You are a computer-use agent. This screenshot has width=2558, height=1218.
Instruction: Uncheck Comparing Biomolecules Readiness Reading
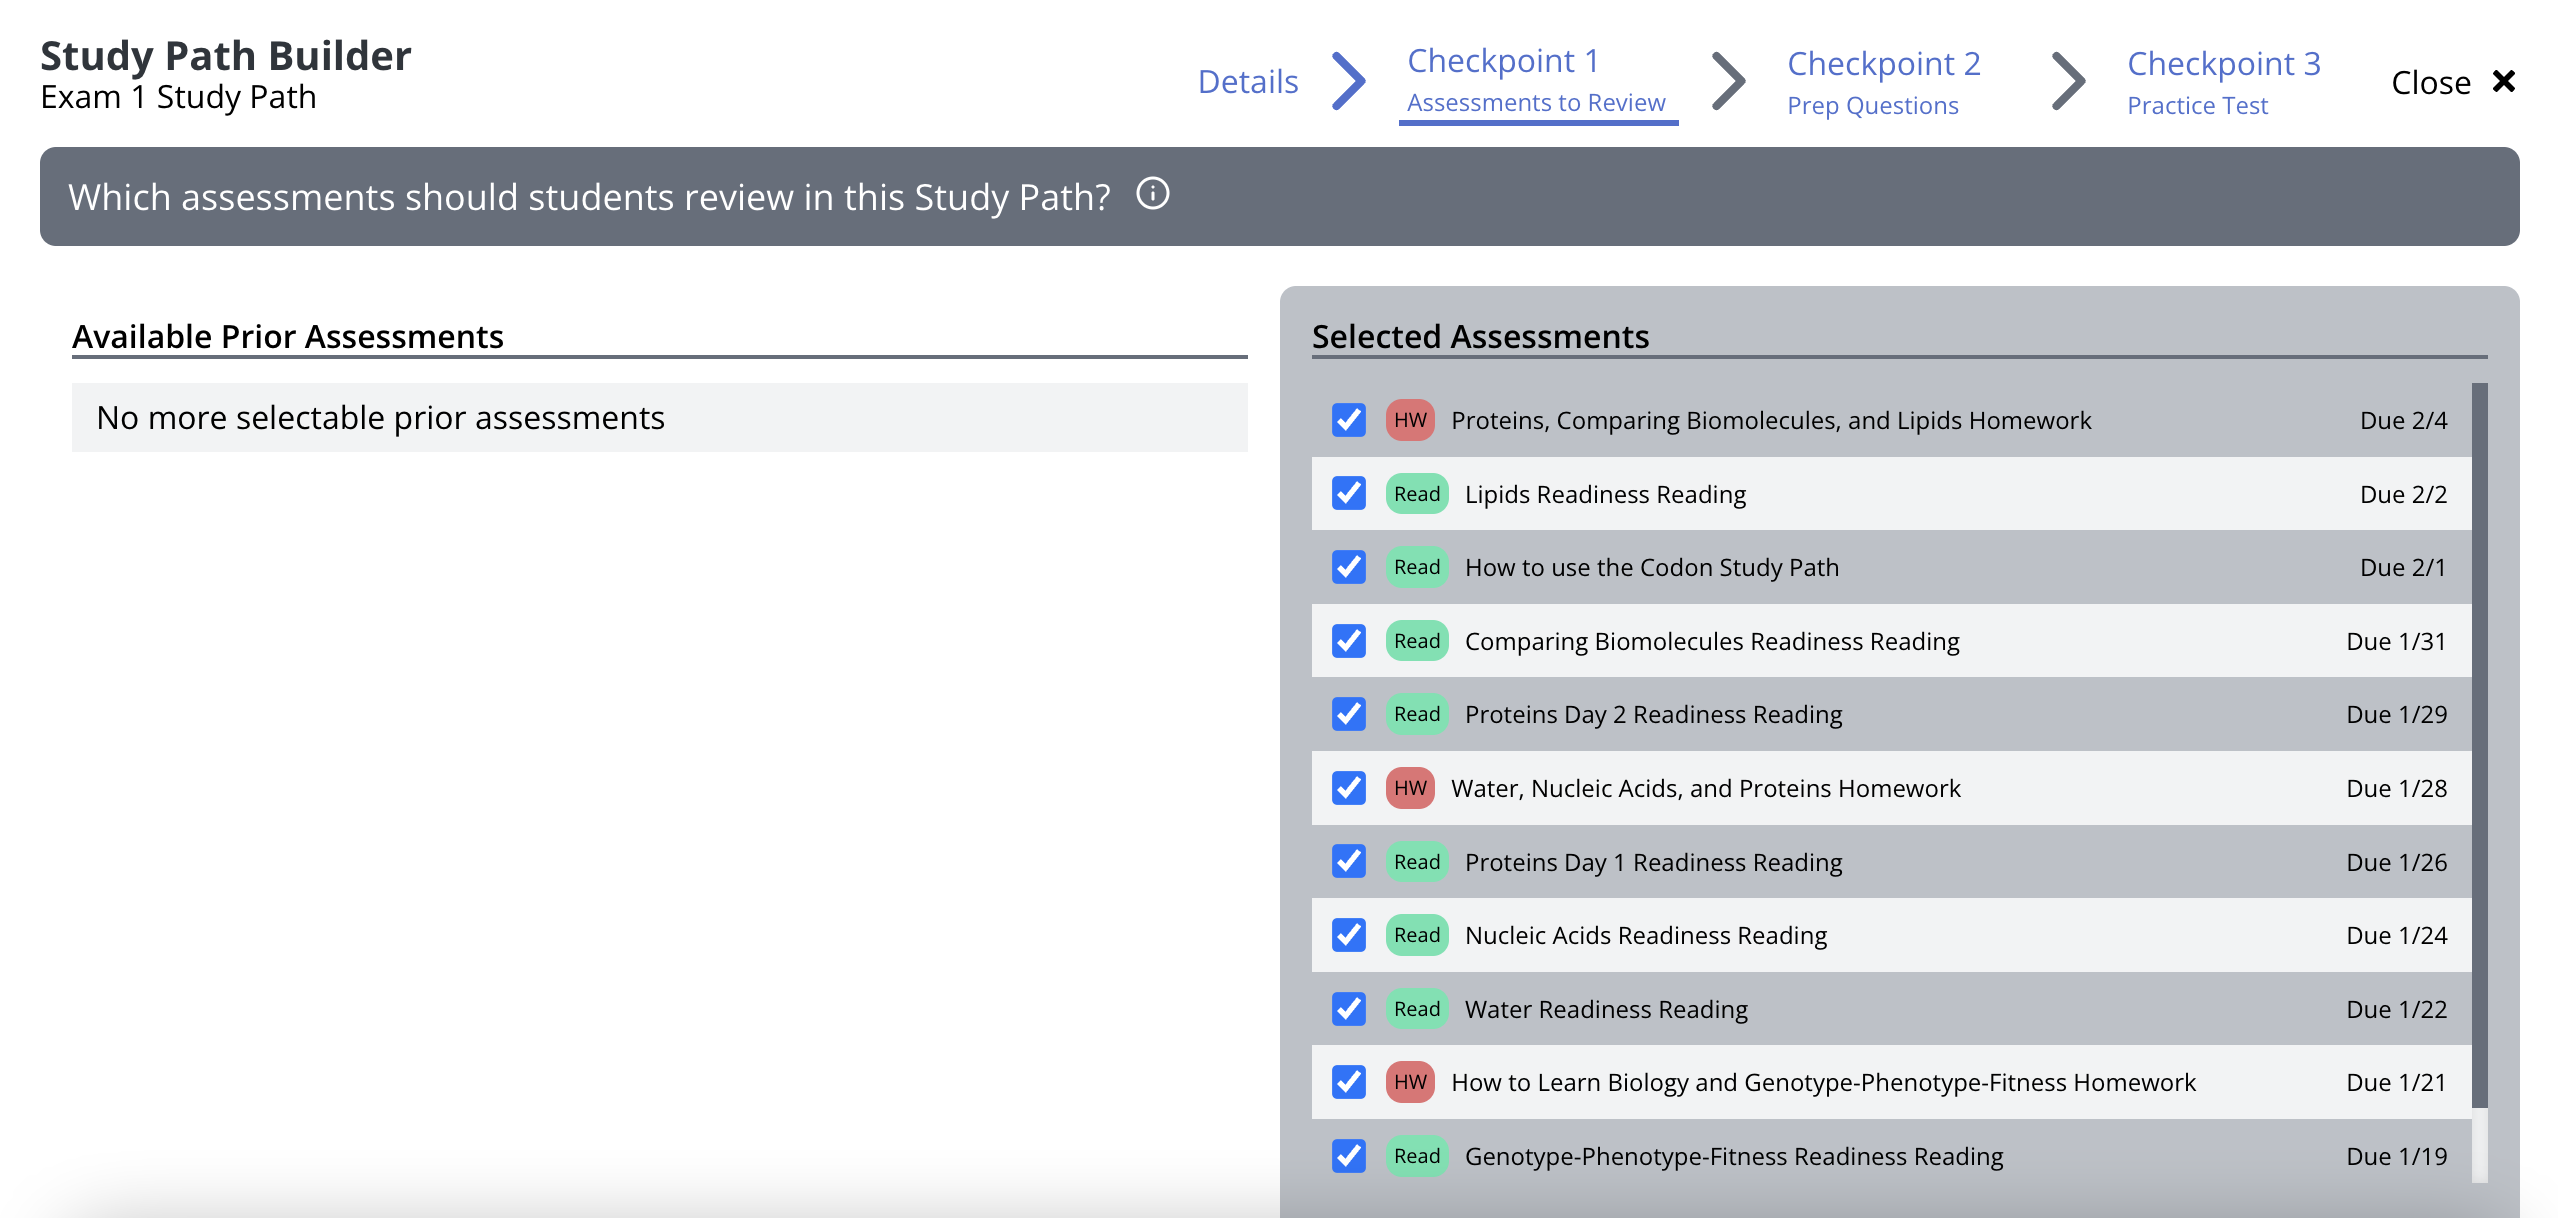(1348, 641)
